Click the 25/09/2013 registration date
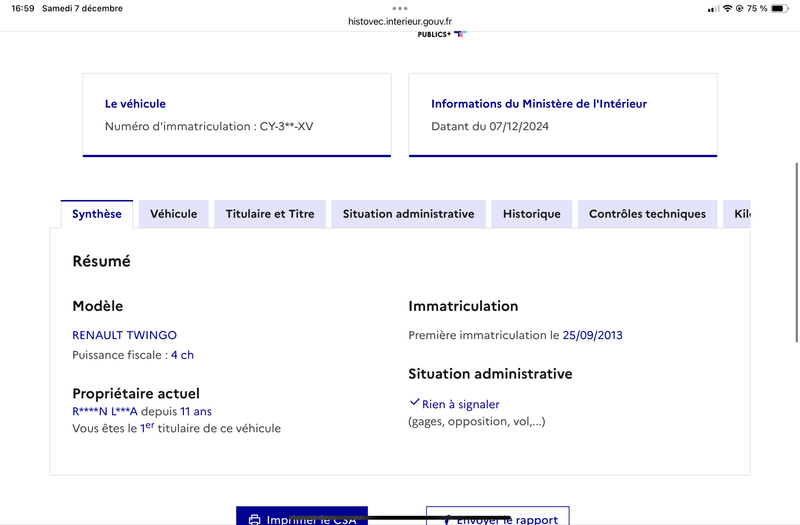Viewport: 800px width, 525px height. tap(592, 335)
